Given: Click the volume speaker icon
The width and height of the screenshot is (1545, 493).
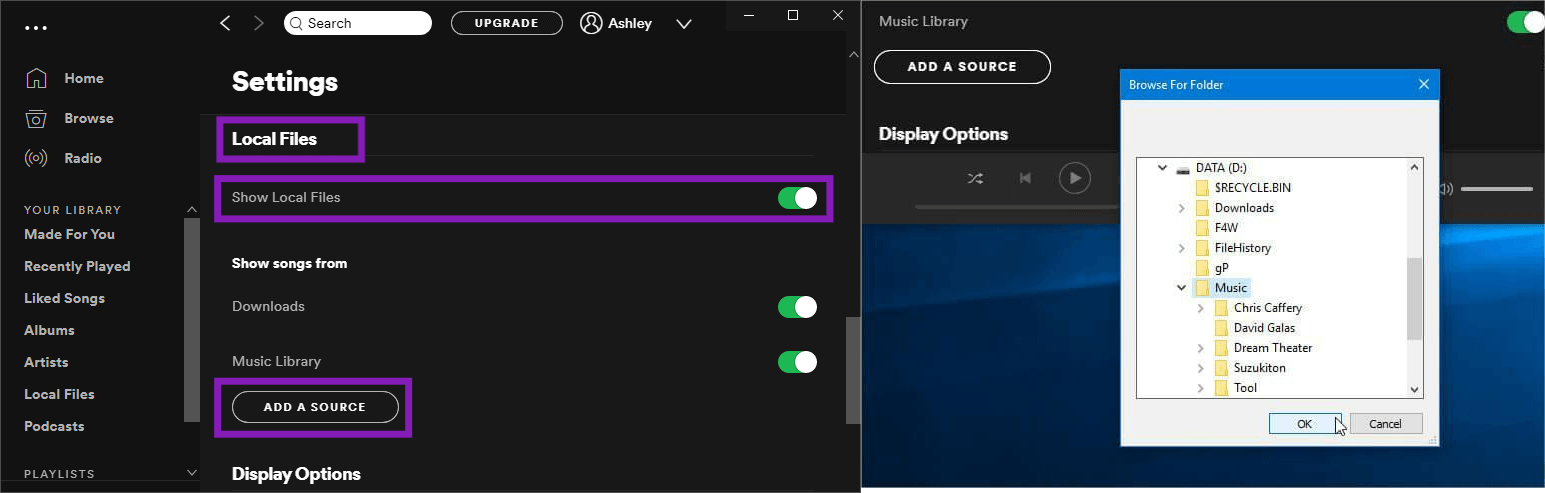Looking at the screenshot, I should (1445, 189).
